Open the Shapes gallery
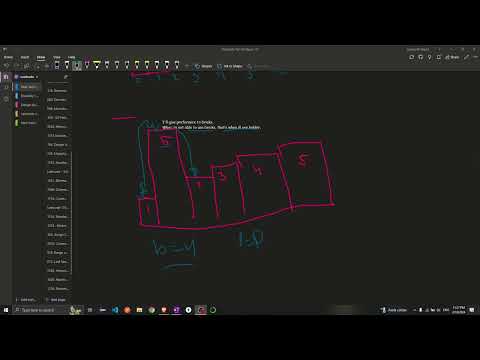The width and height of the screenshot is (480, 360). (x=203, y=66)
